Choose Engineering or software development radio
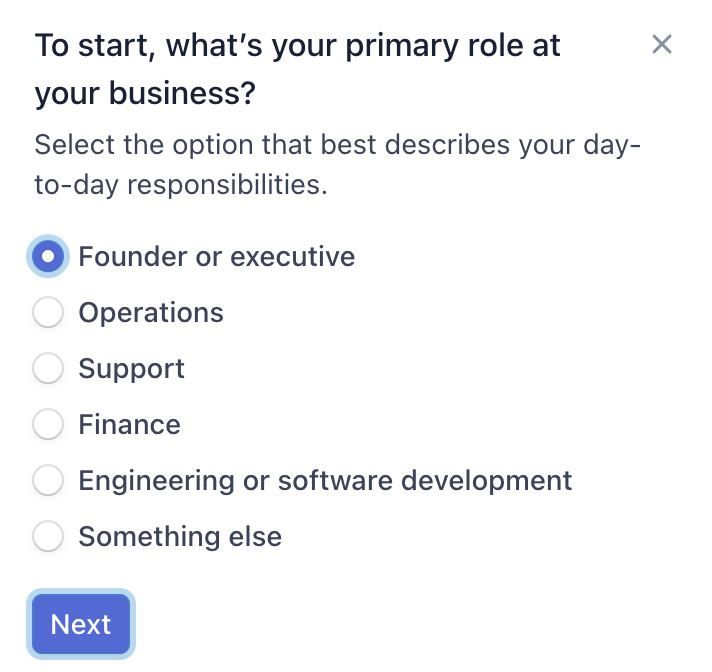This screenshot has height=672, width=712. pos(48,480)
